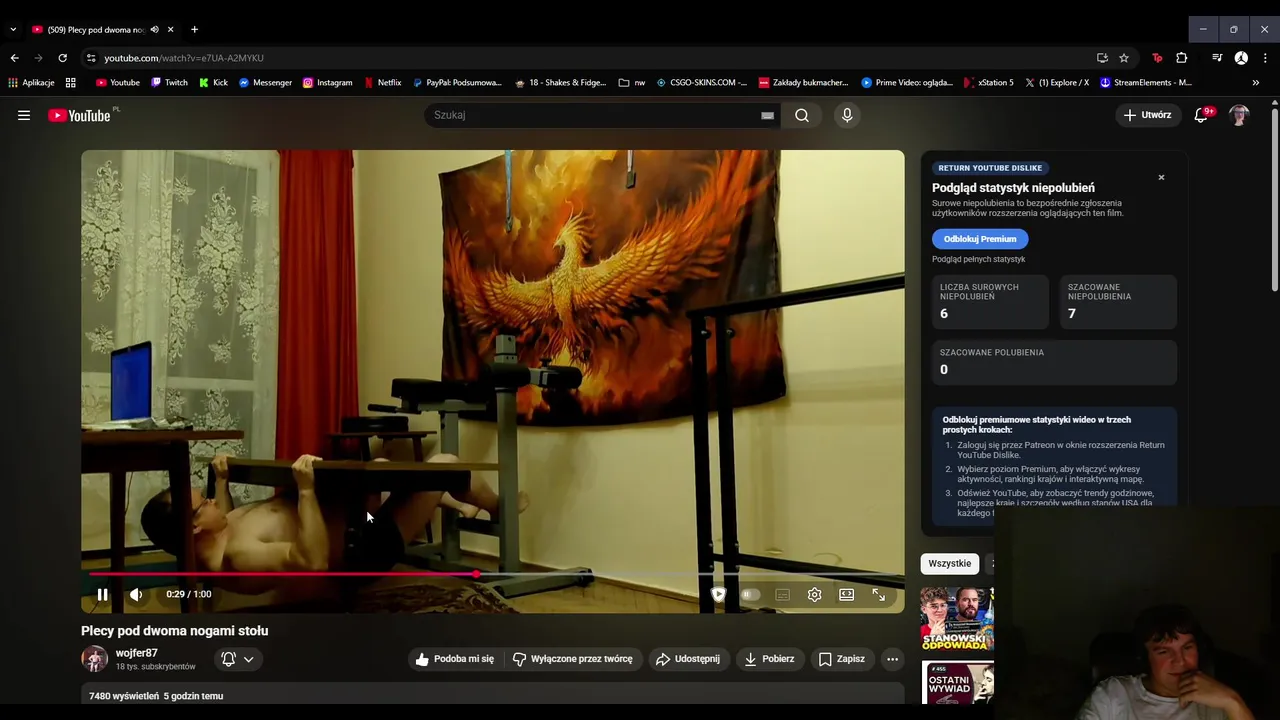This screenshot has height=720, width=1280.
Task: Open the StreamElements bookmark
Action: pyautogui.click(x=1146, y=83)
